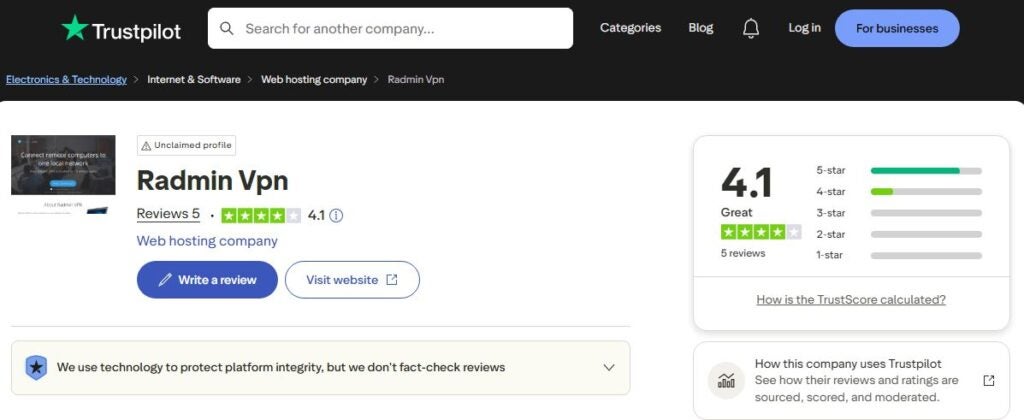This screenshot has width=1024, height=420.
Task: Expand the platform integrity notice chevron
Action: (x=609, y=367)
